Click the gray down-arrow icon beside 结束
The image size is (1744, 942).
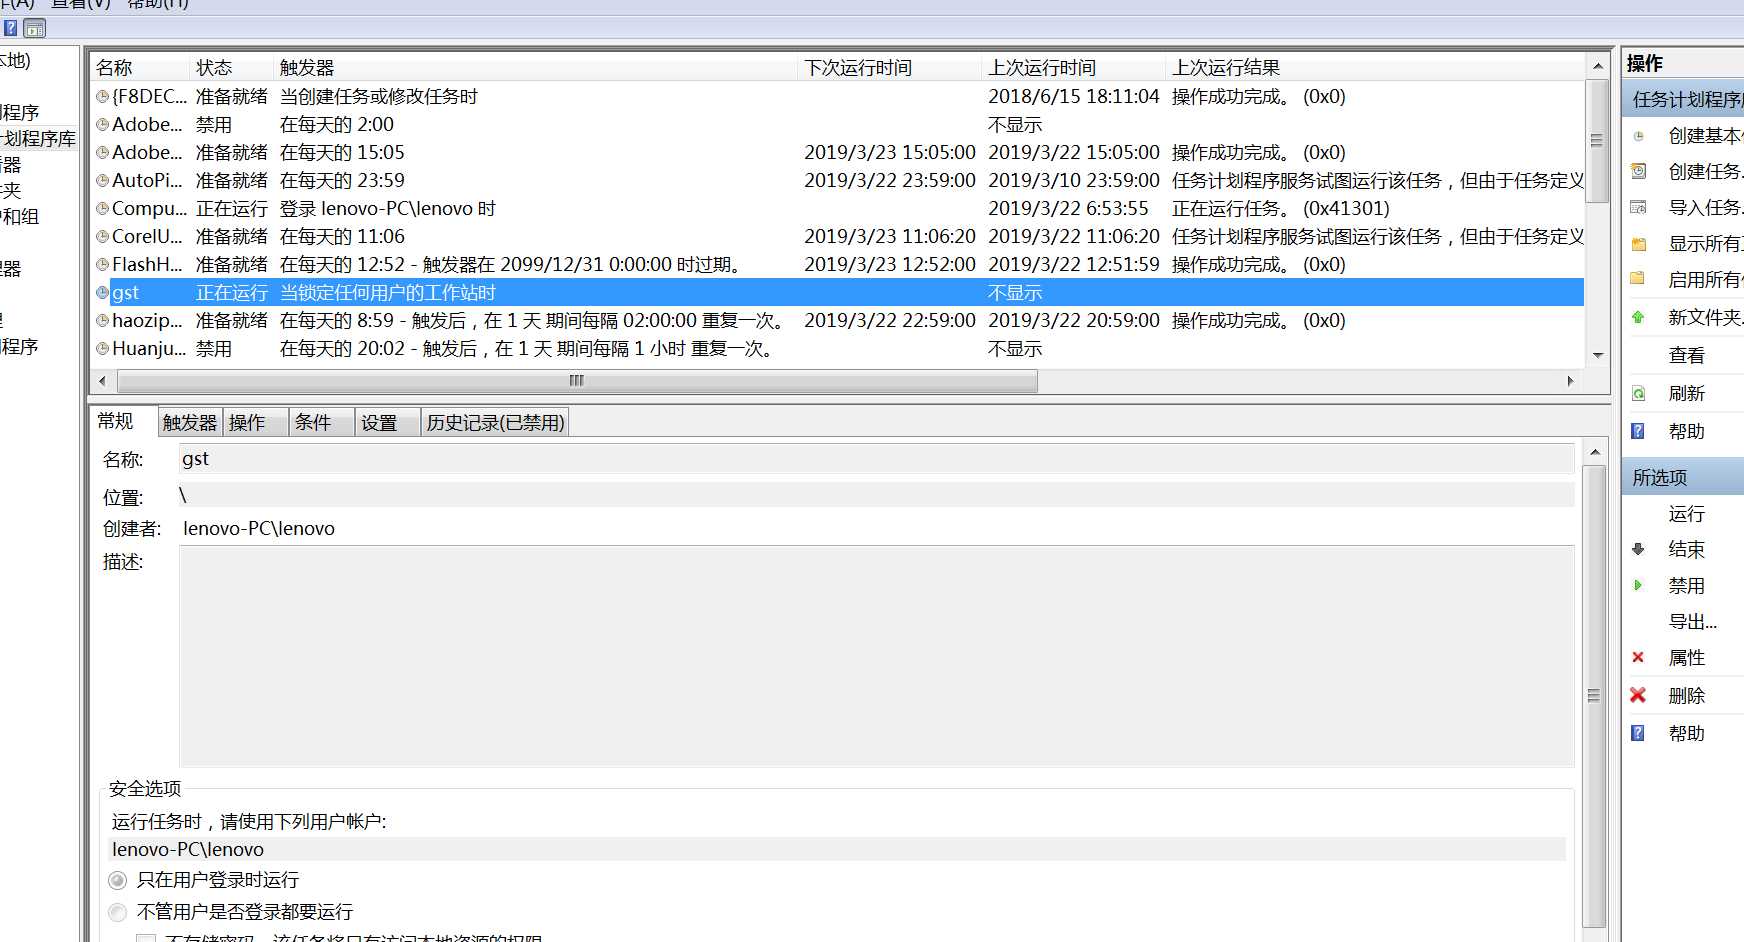[x=1638, y=549]
